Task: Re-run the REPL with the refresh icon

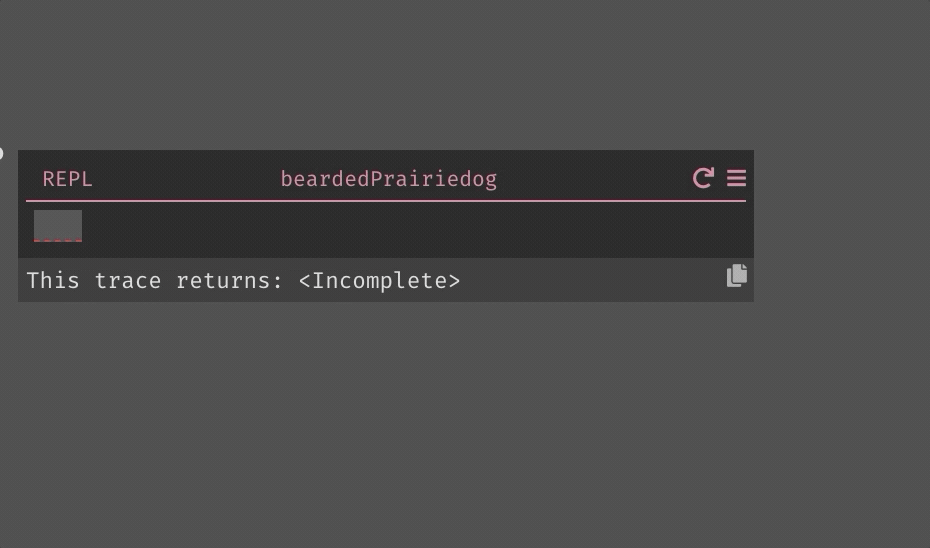Action: pyautogui.click(x=703, y=178)
